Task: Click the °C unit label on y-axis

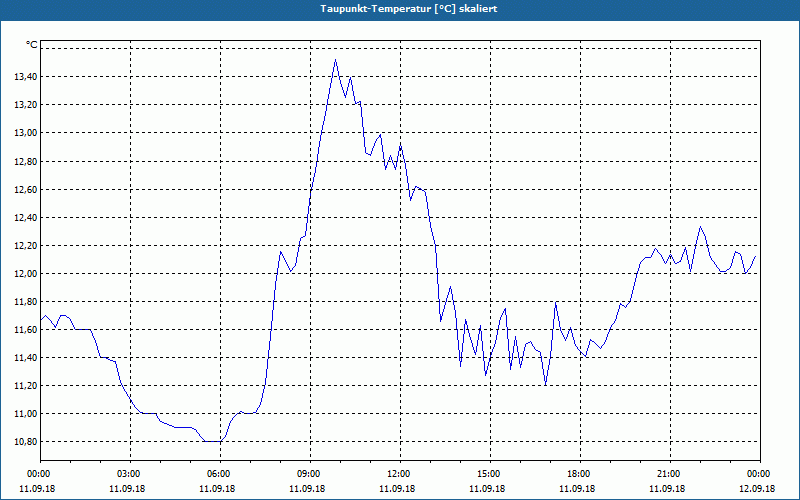Action: click(32, 45)
